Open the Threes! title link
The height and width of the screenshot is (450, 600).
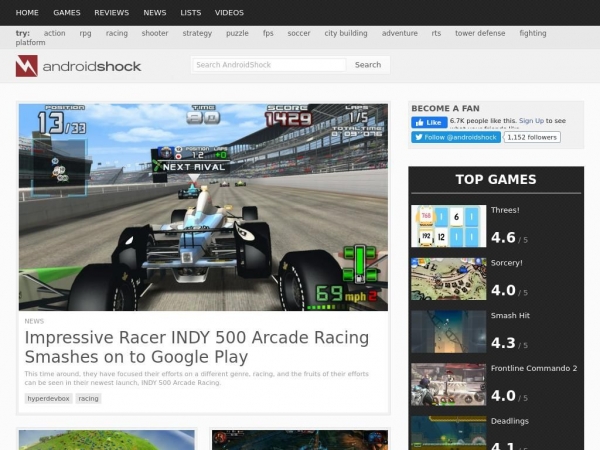click(x=505, y=210)
